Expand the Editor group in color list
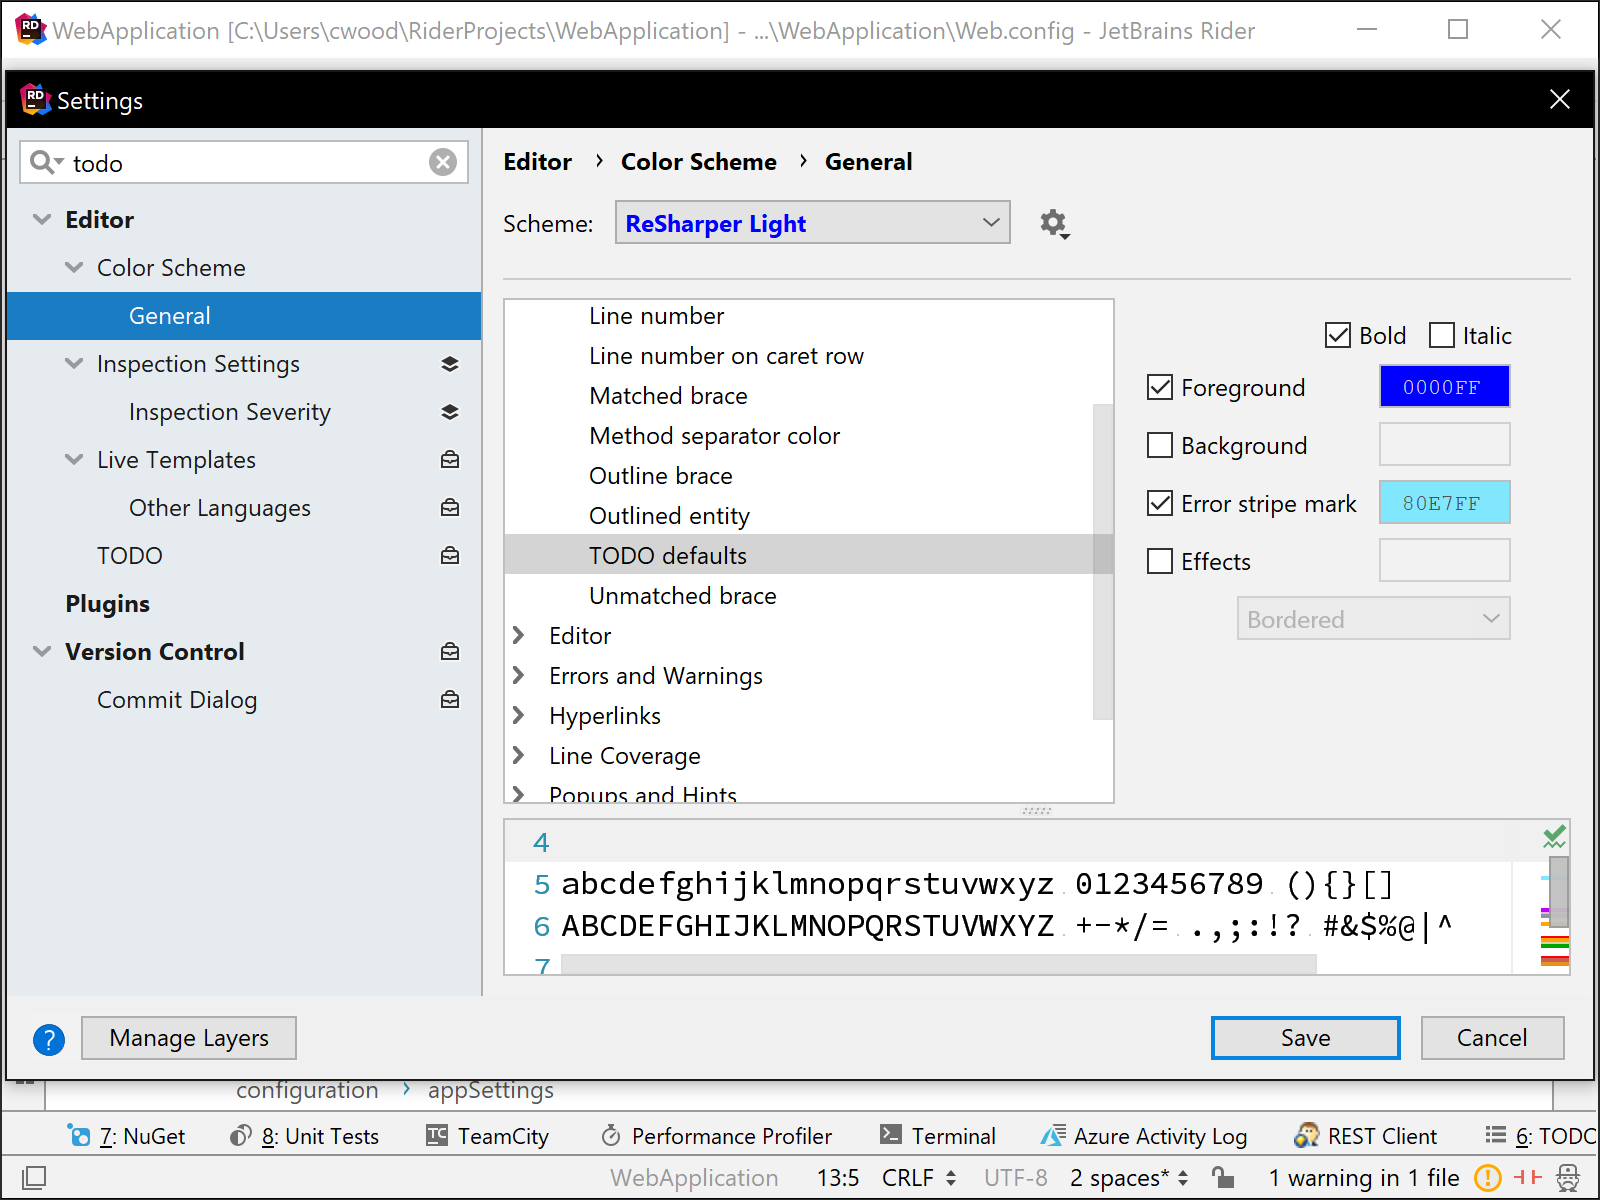The width and height of the screenshot is (1600, 1200). (x=518, y=635)
